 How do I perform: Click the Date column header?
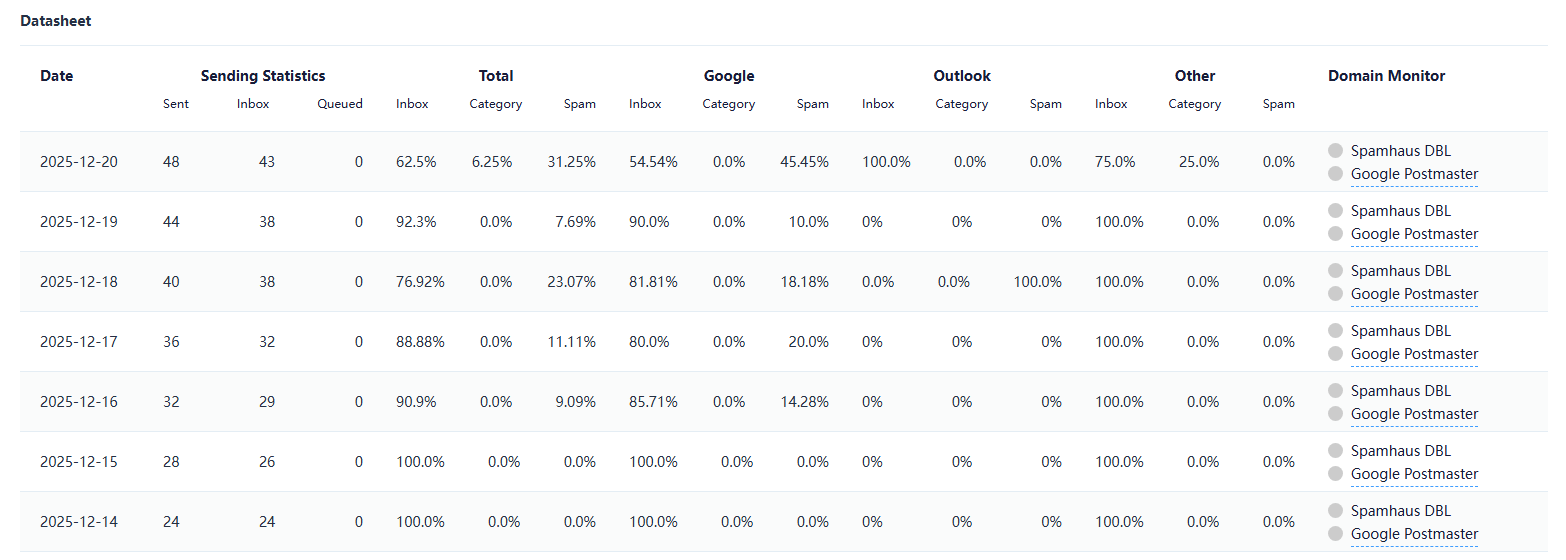click(x=57, y=76)
